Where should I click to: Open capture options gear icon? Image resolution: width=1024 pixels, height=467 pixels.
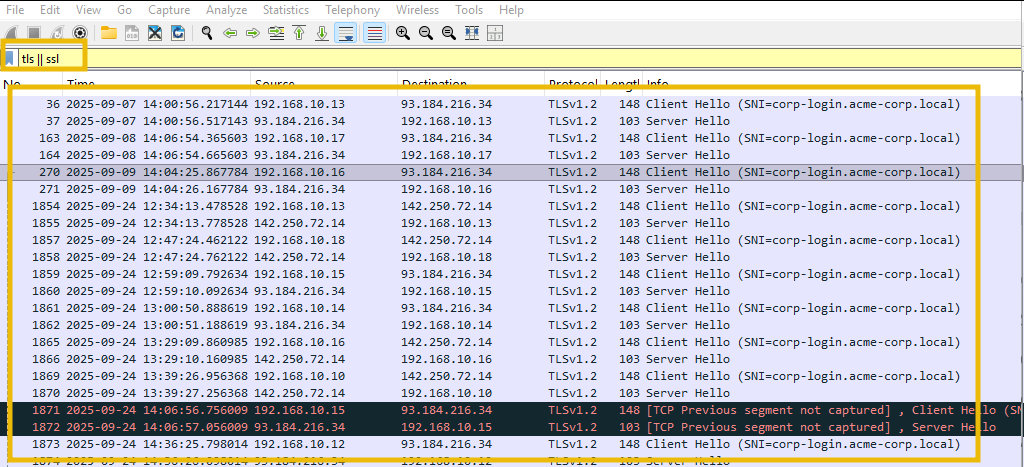click(80, 33)
